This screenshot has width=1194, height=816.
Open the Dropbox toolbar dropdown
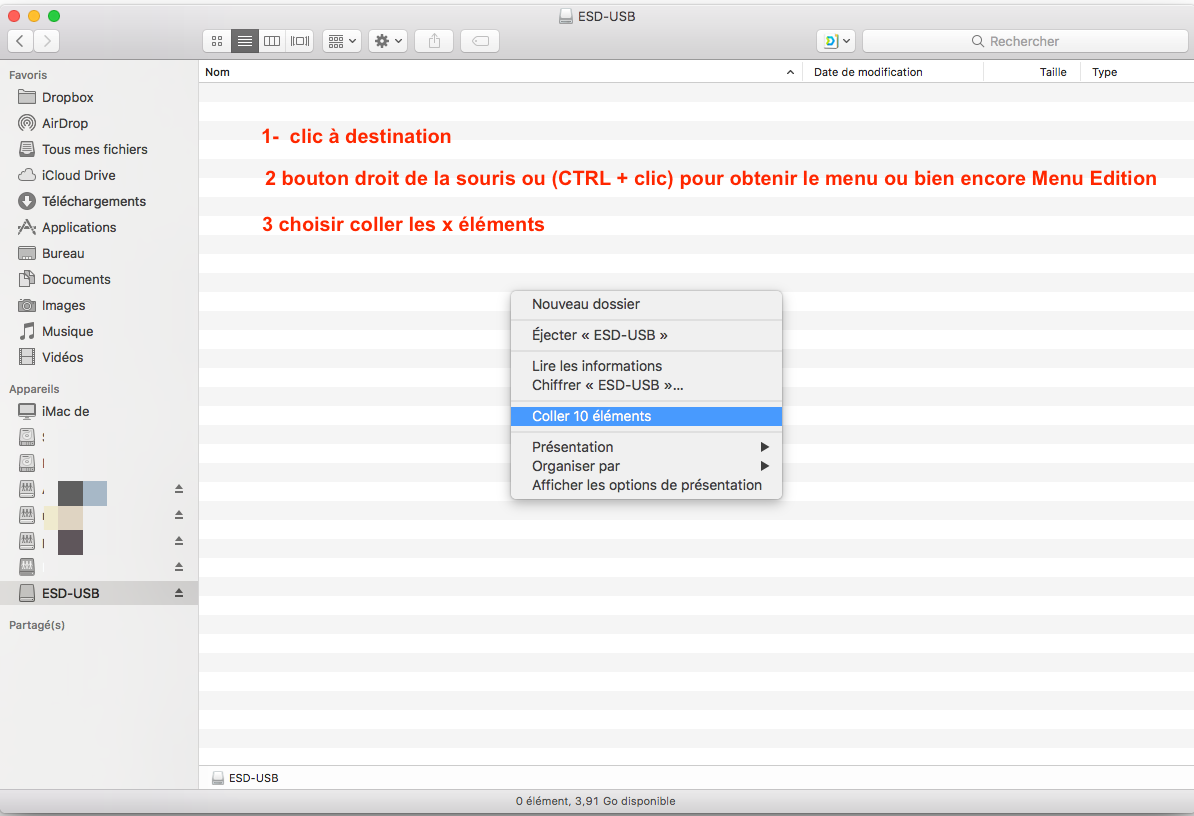coord(836,41)
